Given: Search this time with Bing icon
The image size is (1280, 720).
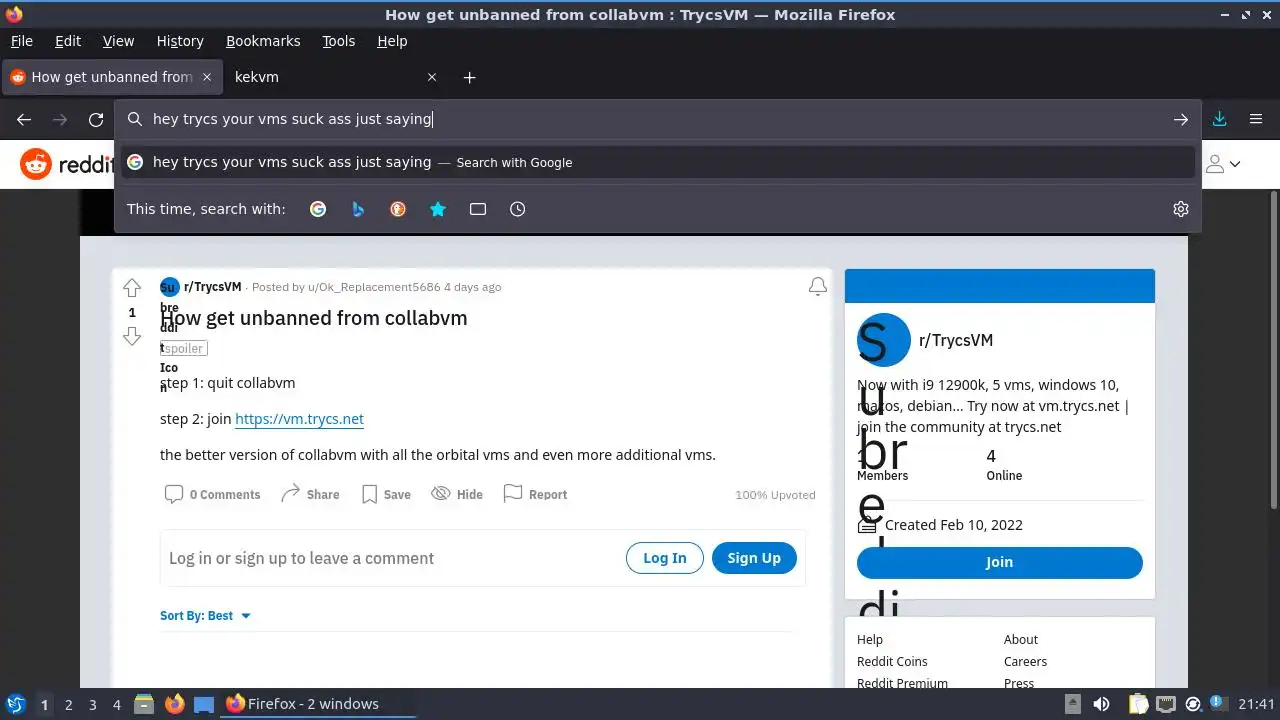Looking at the screenshot, I should tap(358, 209).
